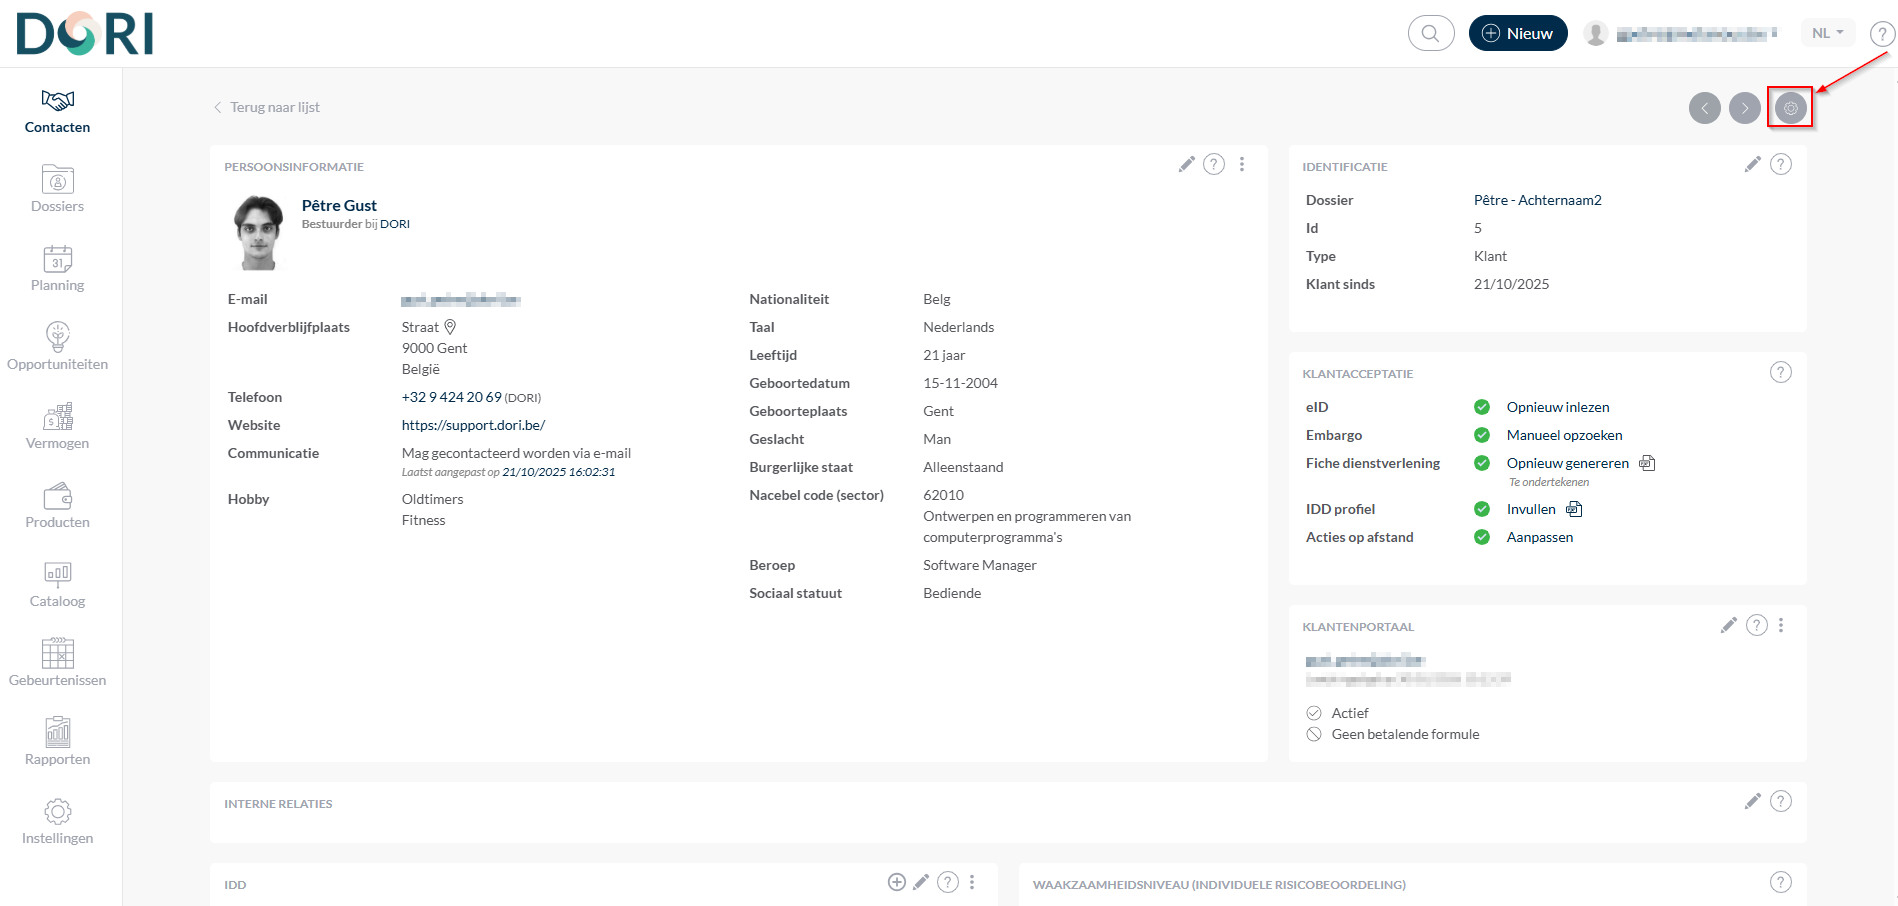
Task: Open the three-dot menu in Persoonsinformatie
Action: pyautogui.click(x=1242, y=165)
